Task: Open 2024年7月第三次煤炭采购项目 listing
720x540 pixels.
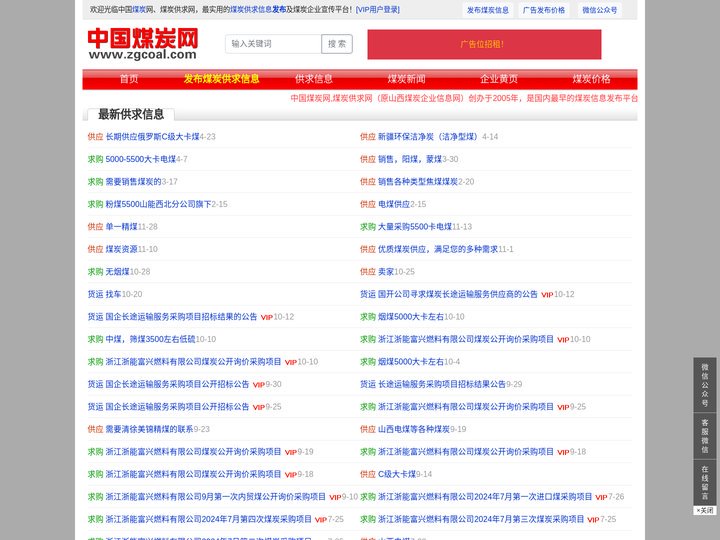Action: (x=481, y=519)
